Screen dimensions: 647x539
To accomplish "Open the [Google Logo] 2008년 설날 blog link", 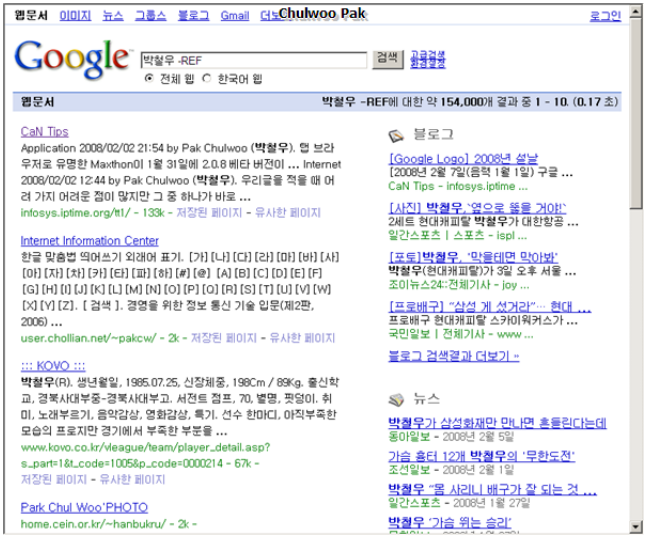I will [463, 158].
